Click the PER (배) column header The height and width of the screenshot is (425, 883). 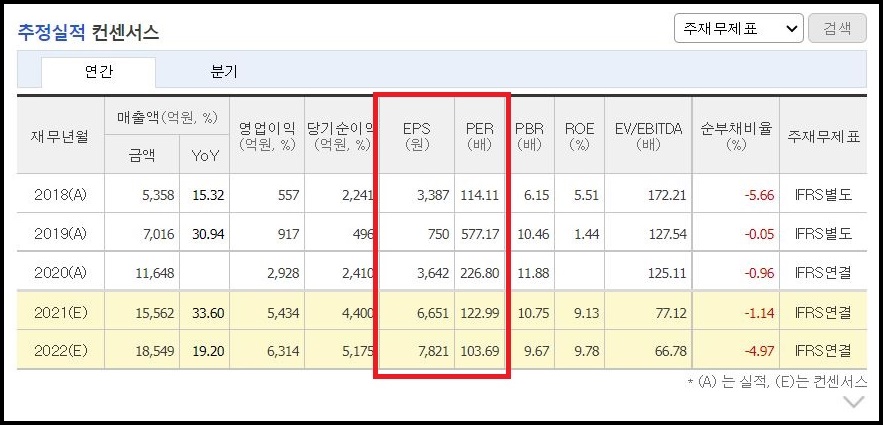point(480,137)
